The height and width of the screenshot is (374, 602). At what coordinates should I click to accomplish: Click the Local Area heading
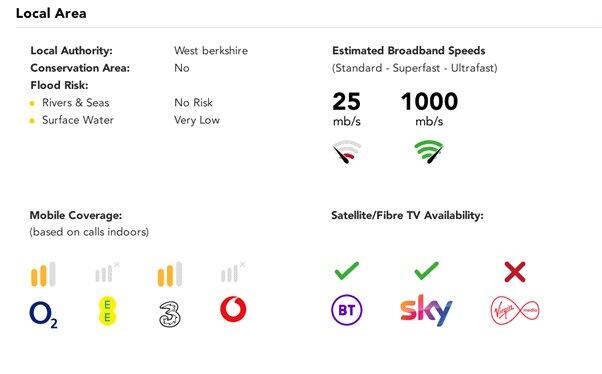[x=51, y=13]
